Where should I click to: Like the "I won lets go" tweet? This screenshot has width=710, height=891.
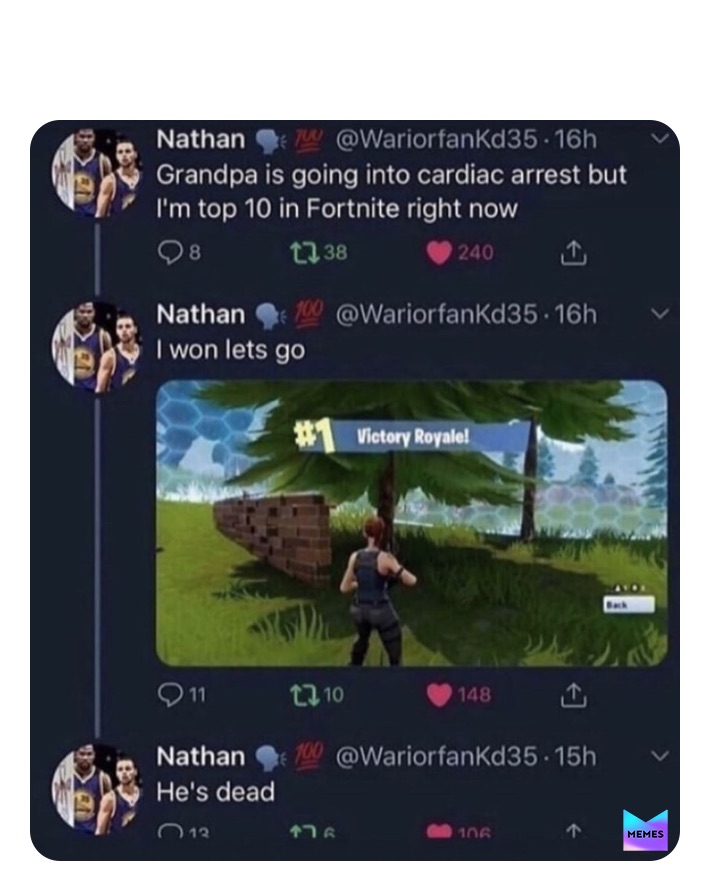coord(439,694)
